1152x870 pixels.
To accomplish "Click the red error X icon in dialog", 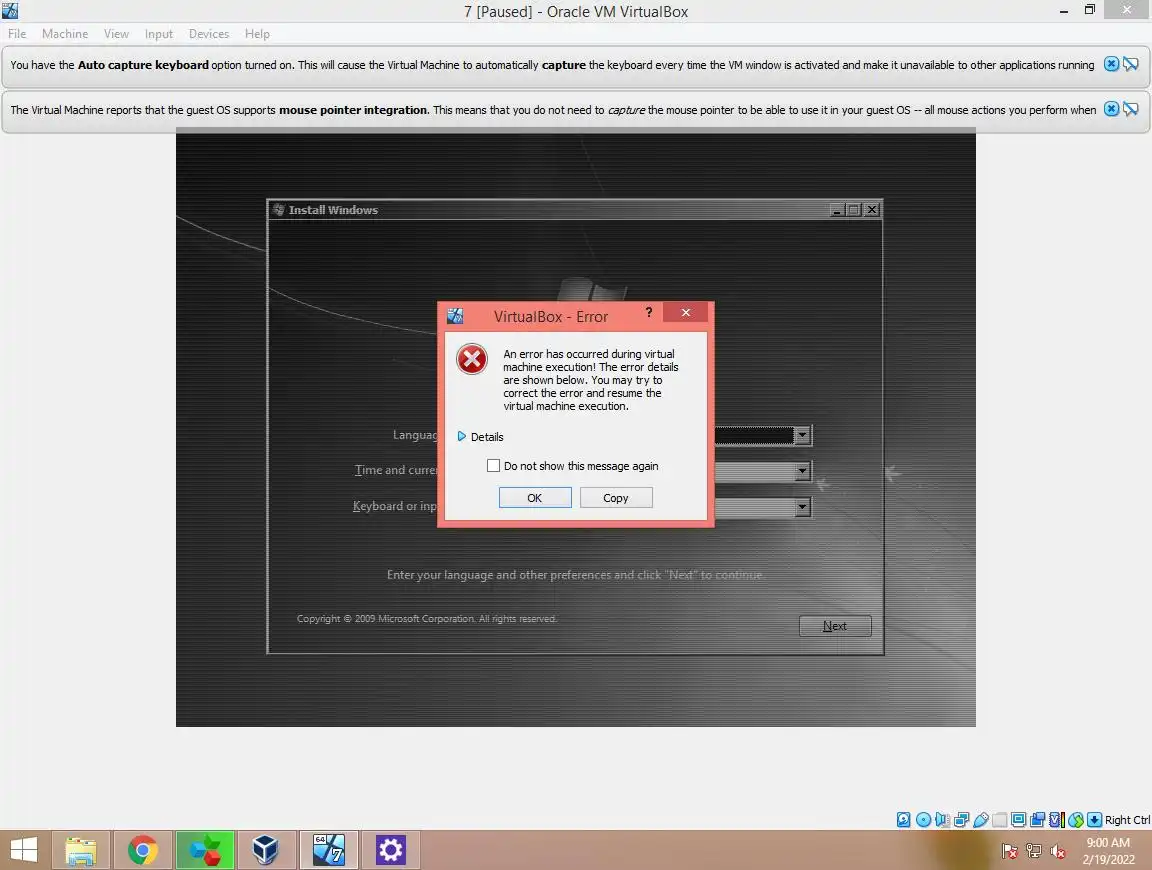I will 472,359.
